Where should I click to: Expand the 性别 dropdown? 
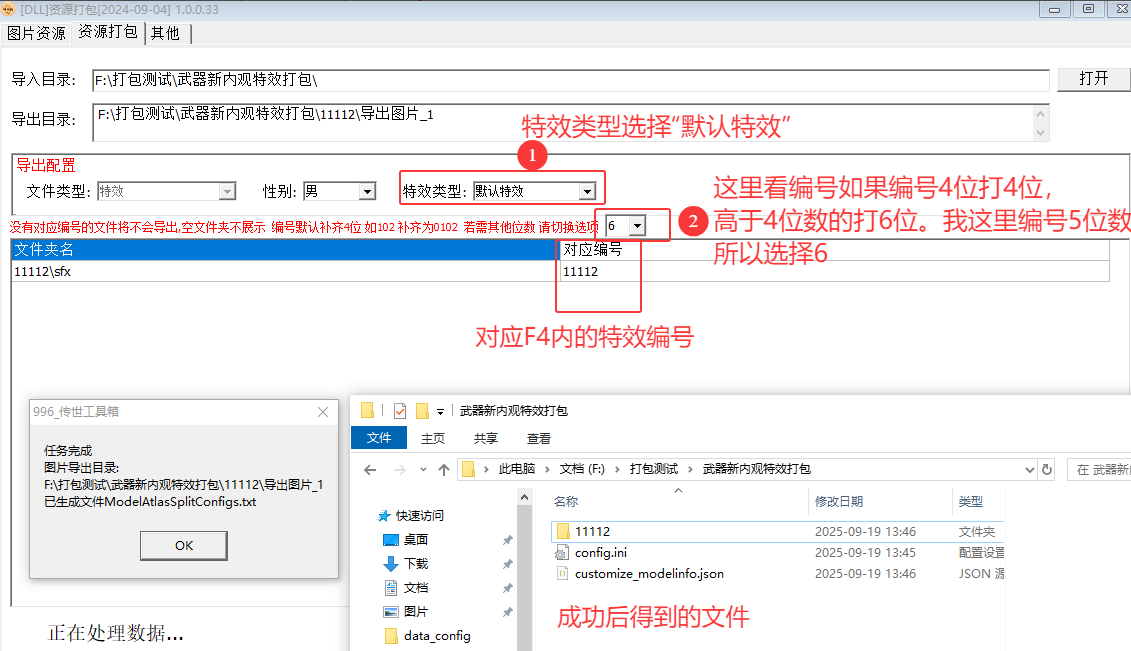[367, 191]
